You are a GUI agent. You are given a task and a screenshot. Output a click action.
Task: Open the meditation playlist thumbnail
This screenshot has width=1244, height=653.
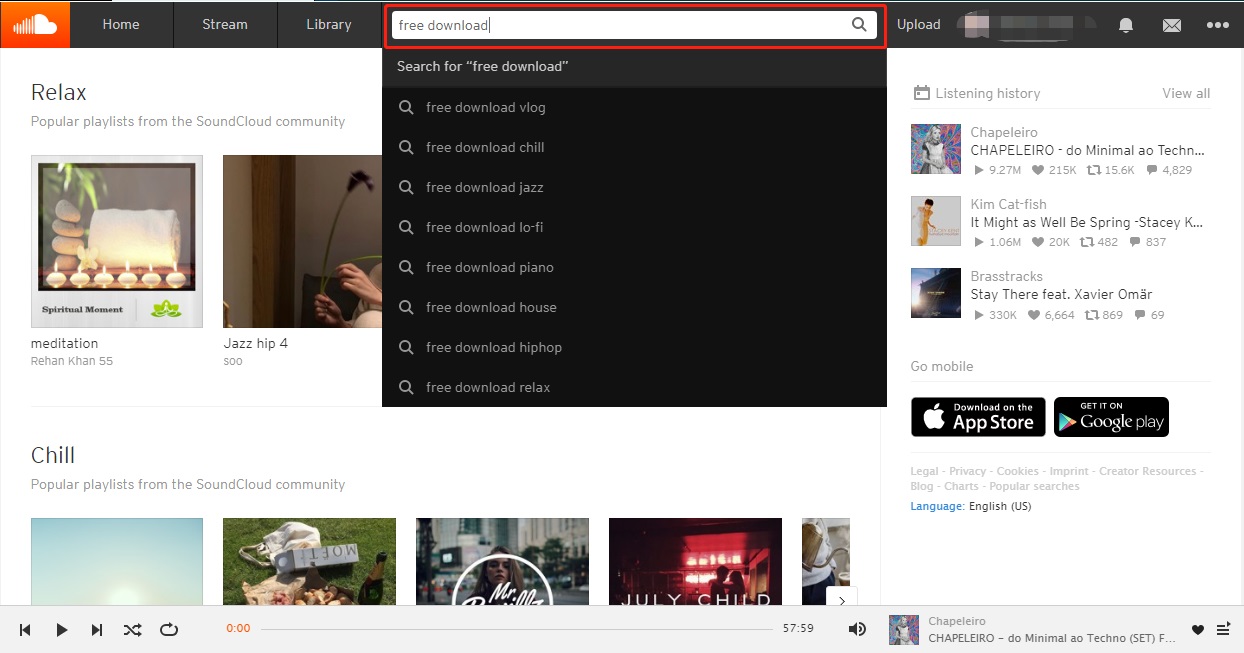(117, 241)
